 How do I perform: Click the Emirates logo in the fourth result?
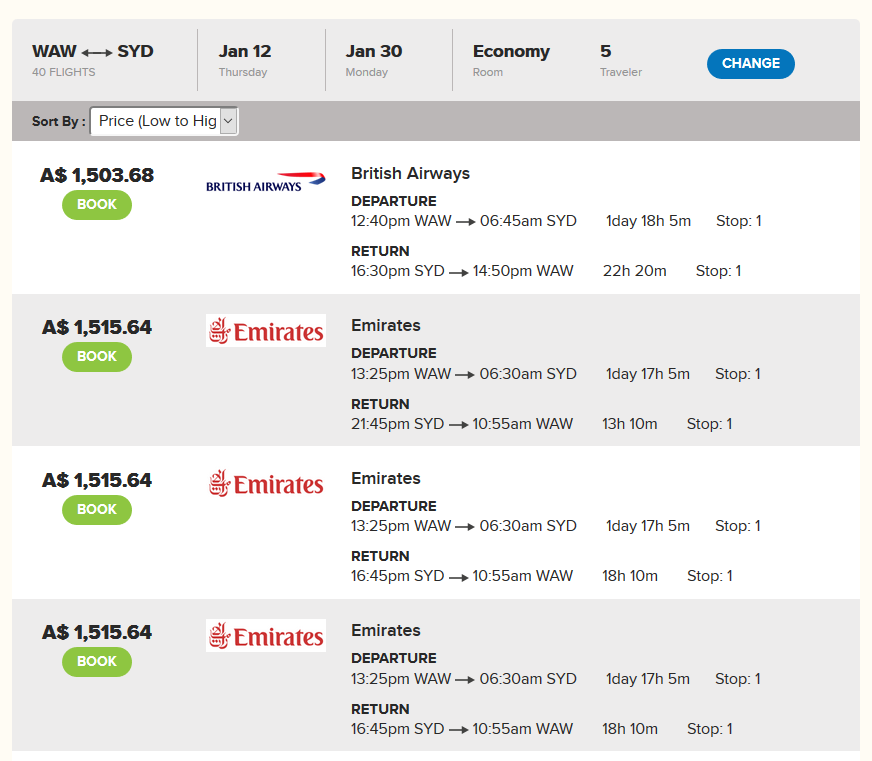(x=266, y=635)
